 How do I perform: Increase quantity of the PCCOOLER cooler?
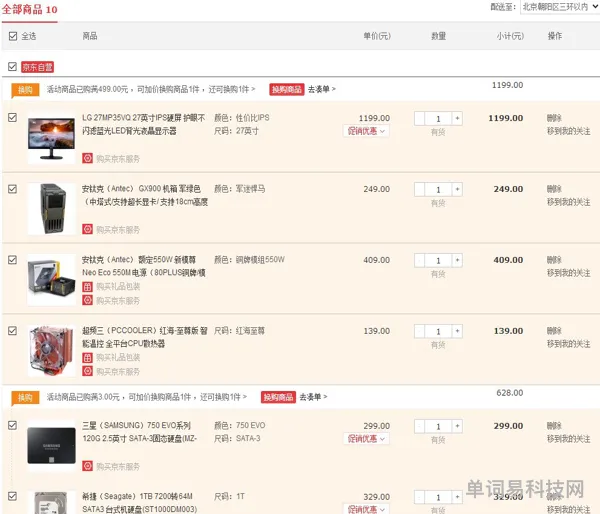pyautogui.click(x=457, y=331)
